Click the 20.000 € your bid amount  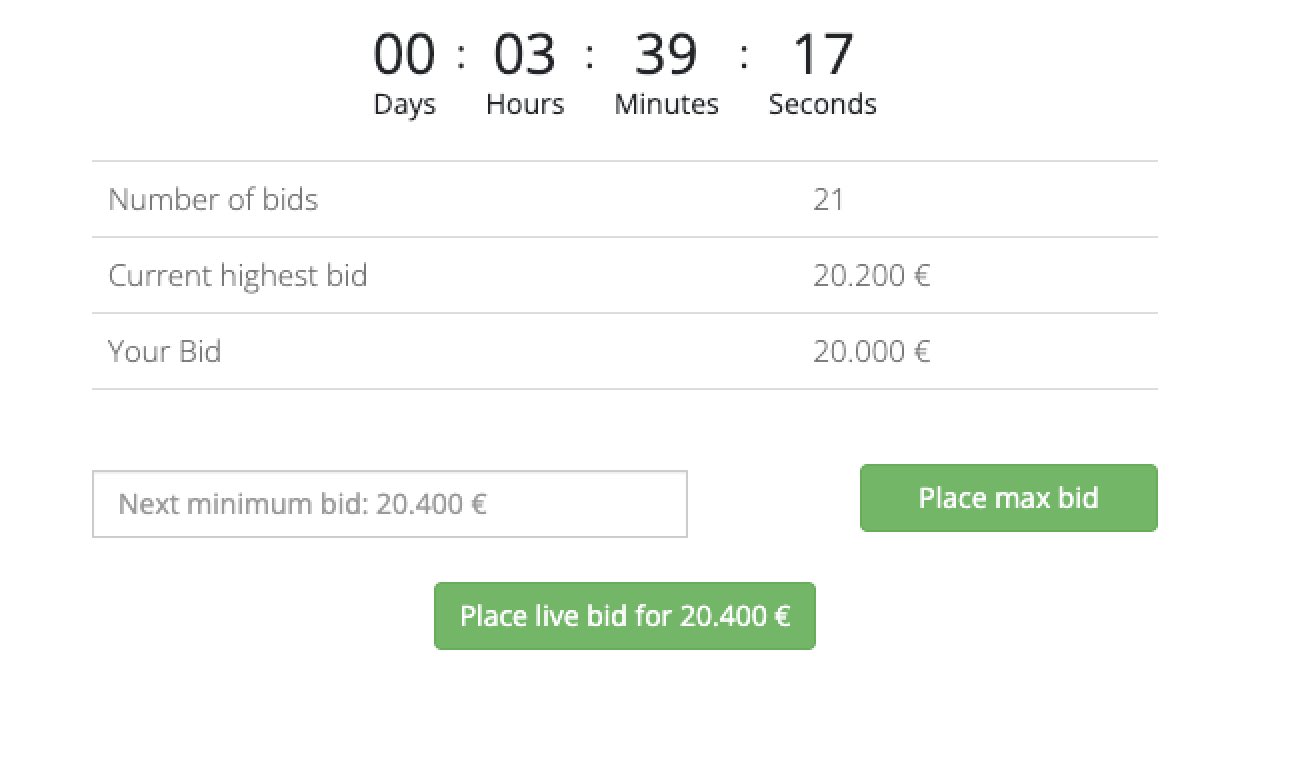(871, 352)
